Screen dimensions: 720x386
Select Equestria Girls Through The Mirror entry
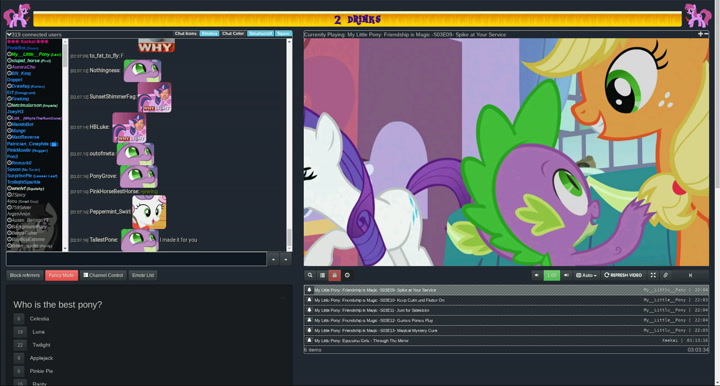[506, 341]
